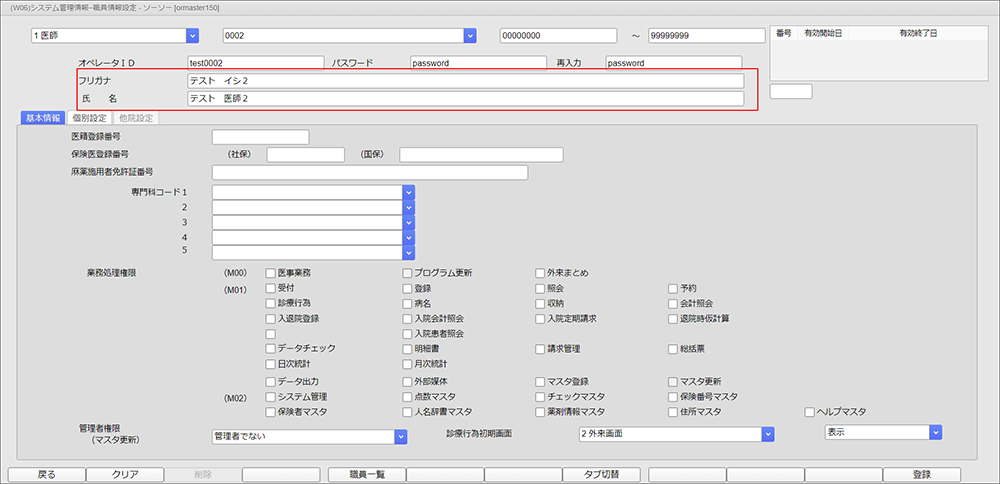Check the 病名 checkbox
The image size is (1000, 484).
(x=408, y=303)
